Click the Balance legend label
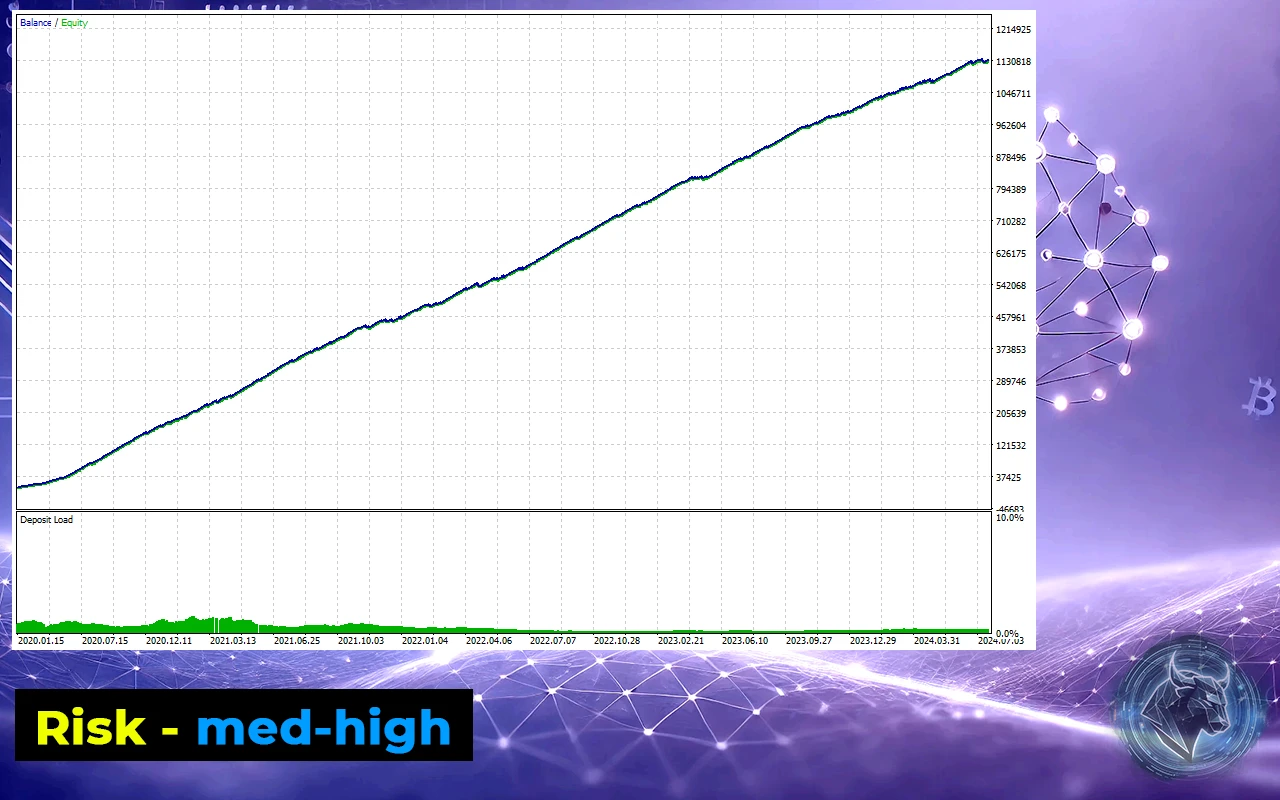This screenshot has height=800, width=1280. point(35,23)
